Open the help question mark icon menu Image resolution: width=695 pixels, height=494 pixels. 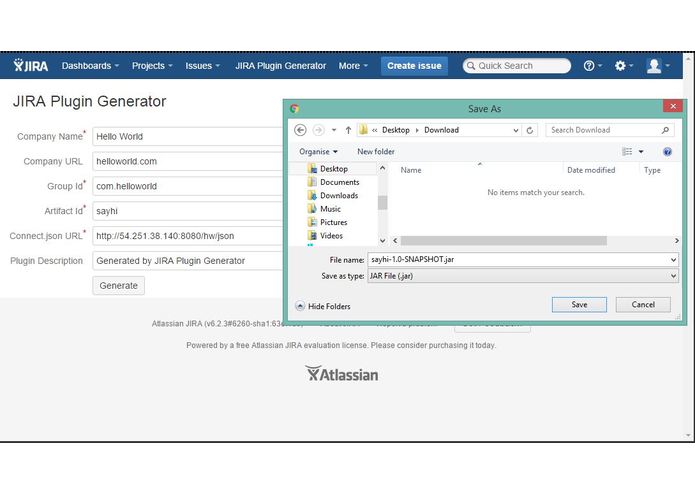[x=592, y=66]
